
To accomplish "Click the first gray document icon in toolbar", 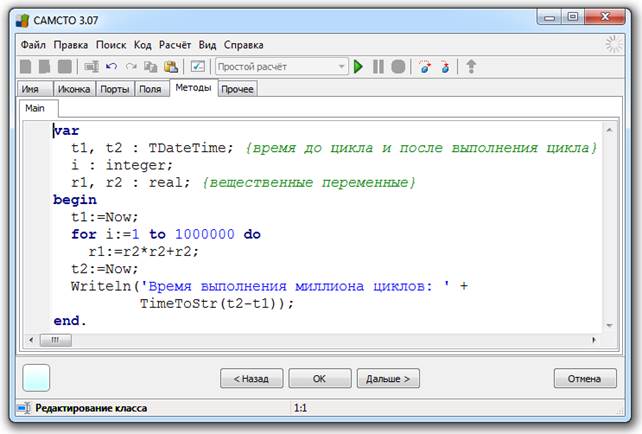I will click(x=25, y=66).
